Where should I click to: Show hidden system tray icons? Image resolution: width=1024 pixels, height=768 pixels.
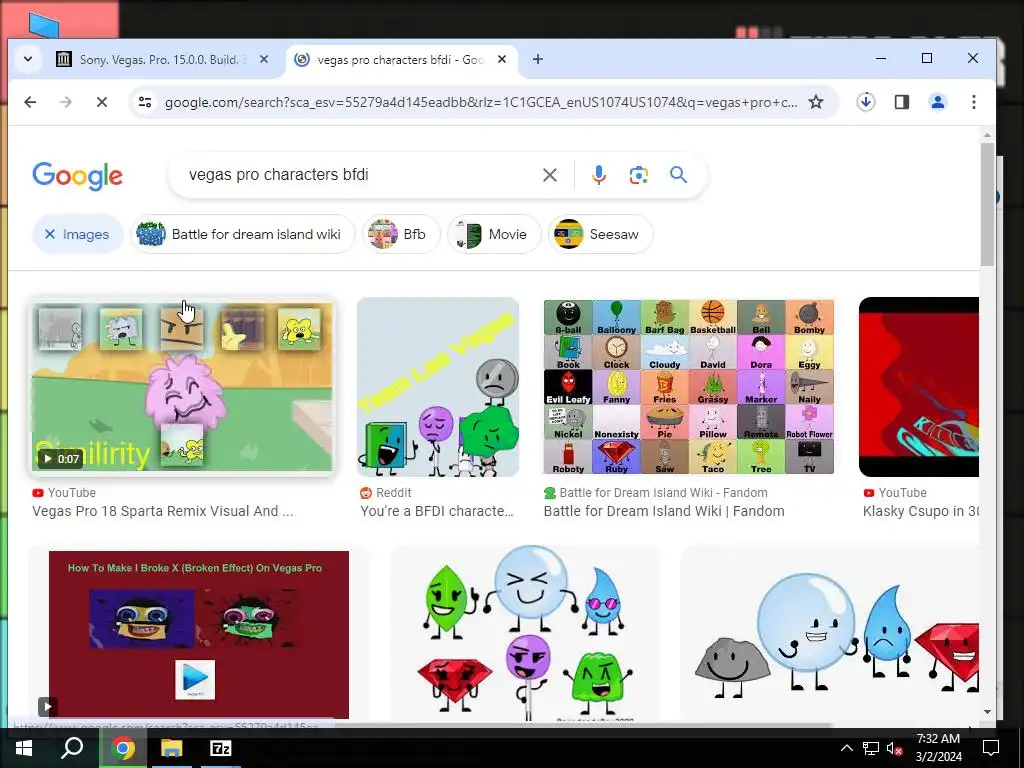click(846, 748)
